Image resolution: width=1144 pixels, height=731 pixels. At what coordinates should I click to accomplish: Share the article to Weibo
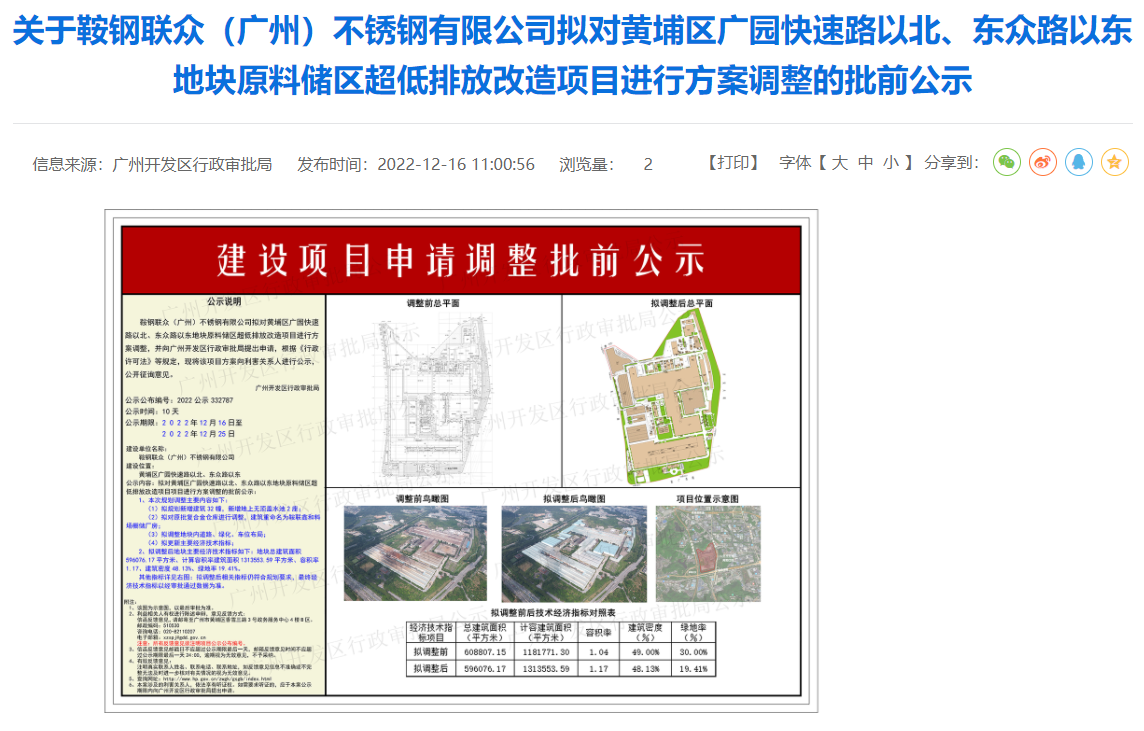[x=1043, y=163]
